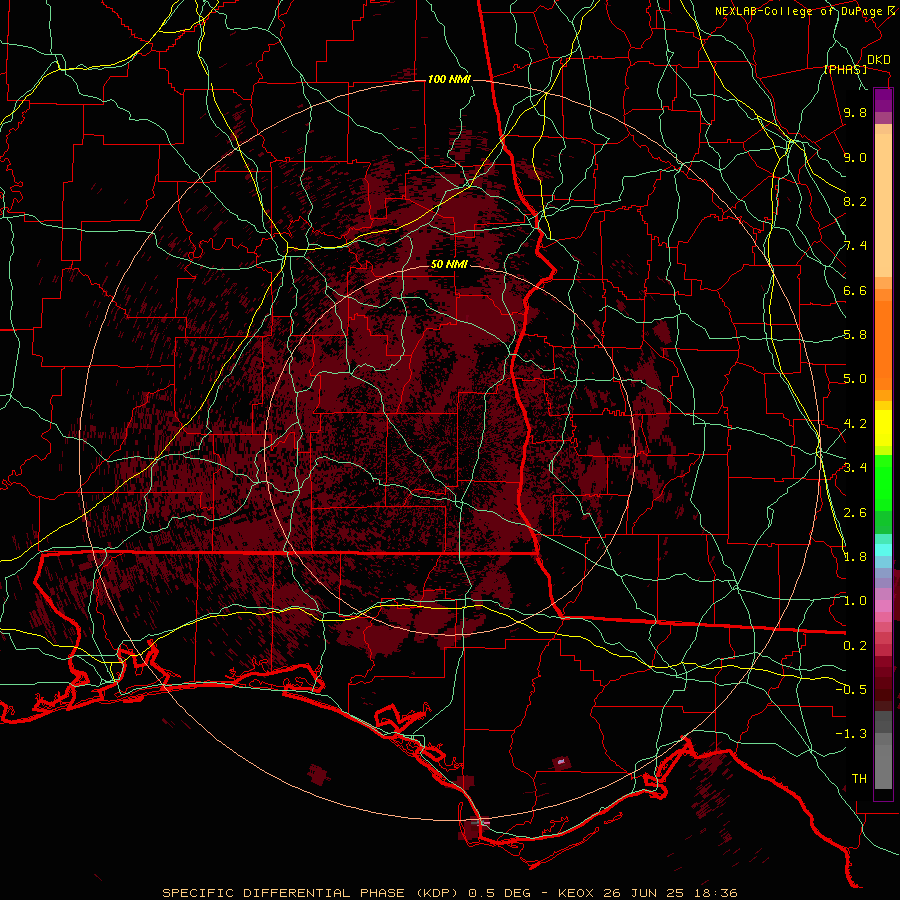Pick the pink color bar segment

click(883, 606)
